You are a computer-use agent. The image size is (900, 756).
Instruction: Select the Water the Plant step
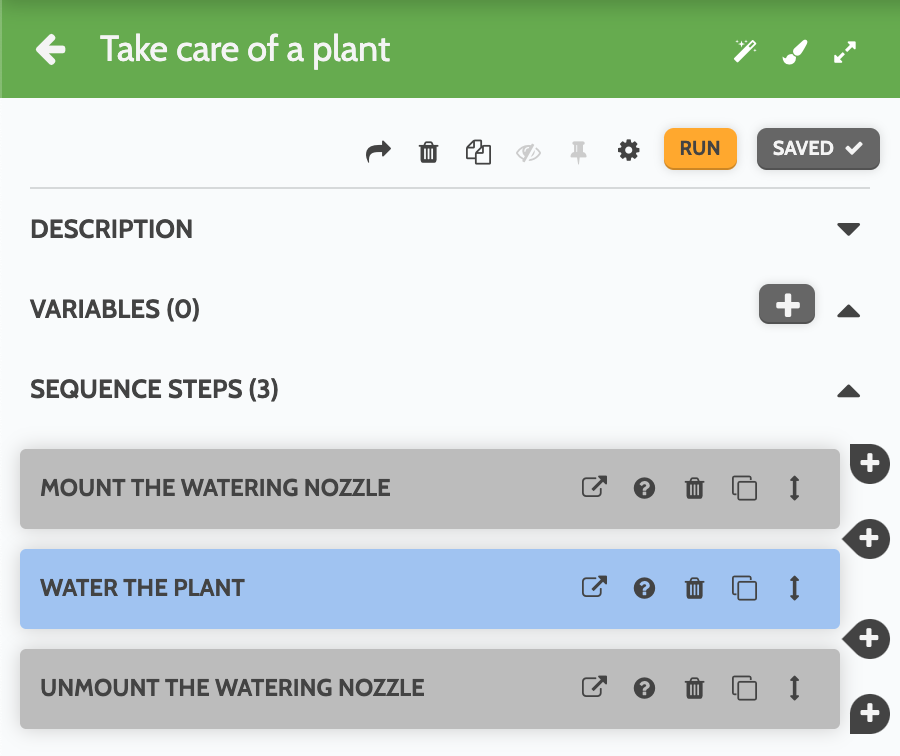(x=300, y=588)
